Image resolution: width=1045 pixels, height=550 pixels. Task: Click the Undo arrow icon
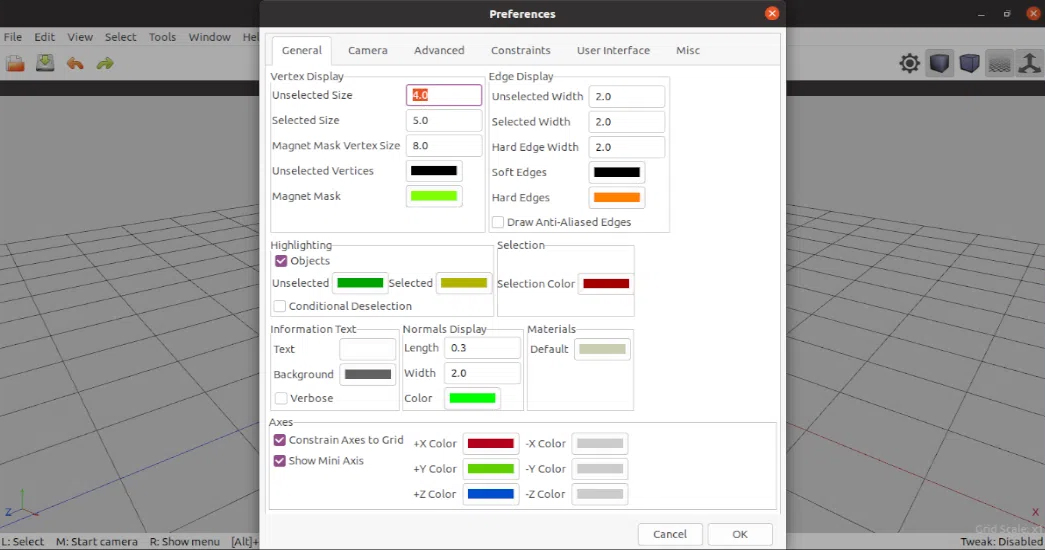click(x=75, y=63)
